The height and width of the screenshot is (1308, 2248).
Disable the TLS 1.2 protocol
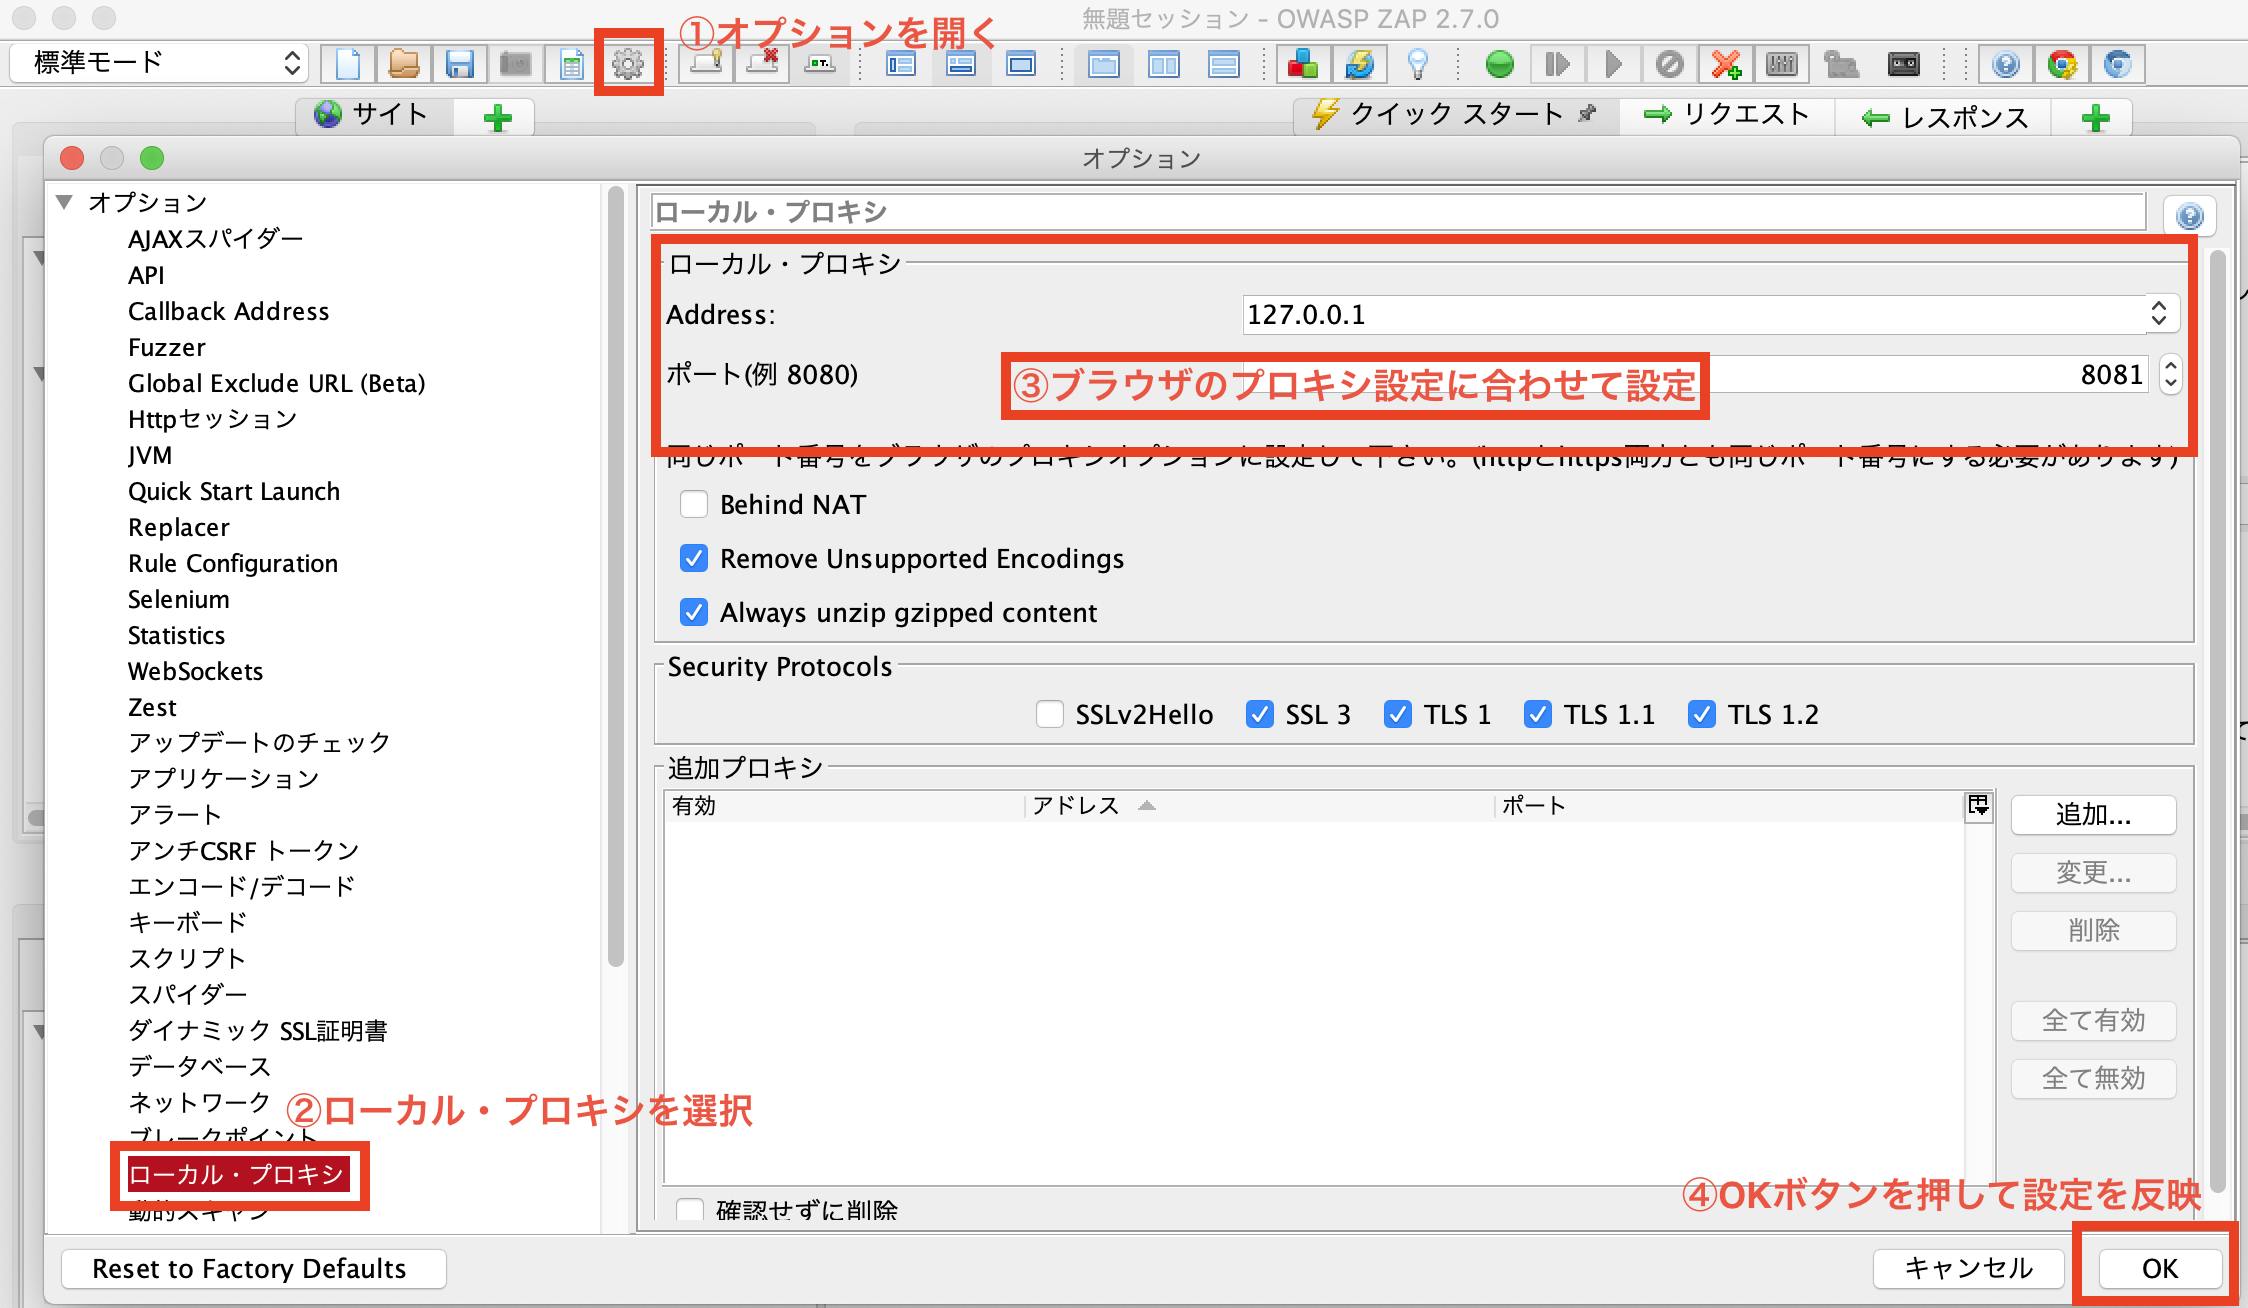pos(1702,714)
